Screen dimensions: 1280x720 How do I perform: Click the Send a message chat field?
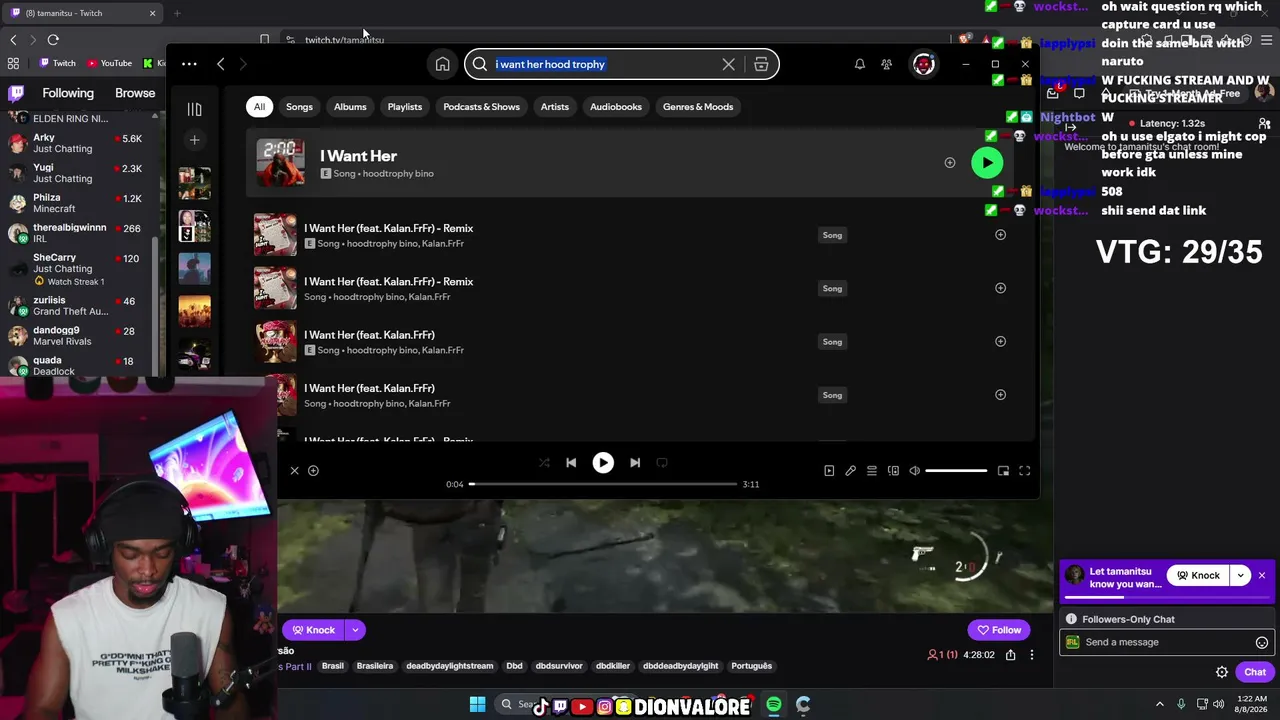click(1165, 642)
